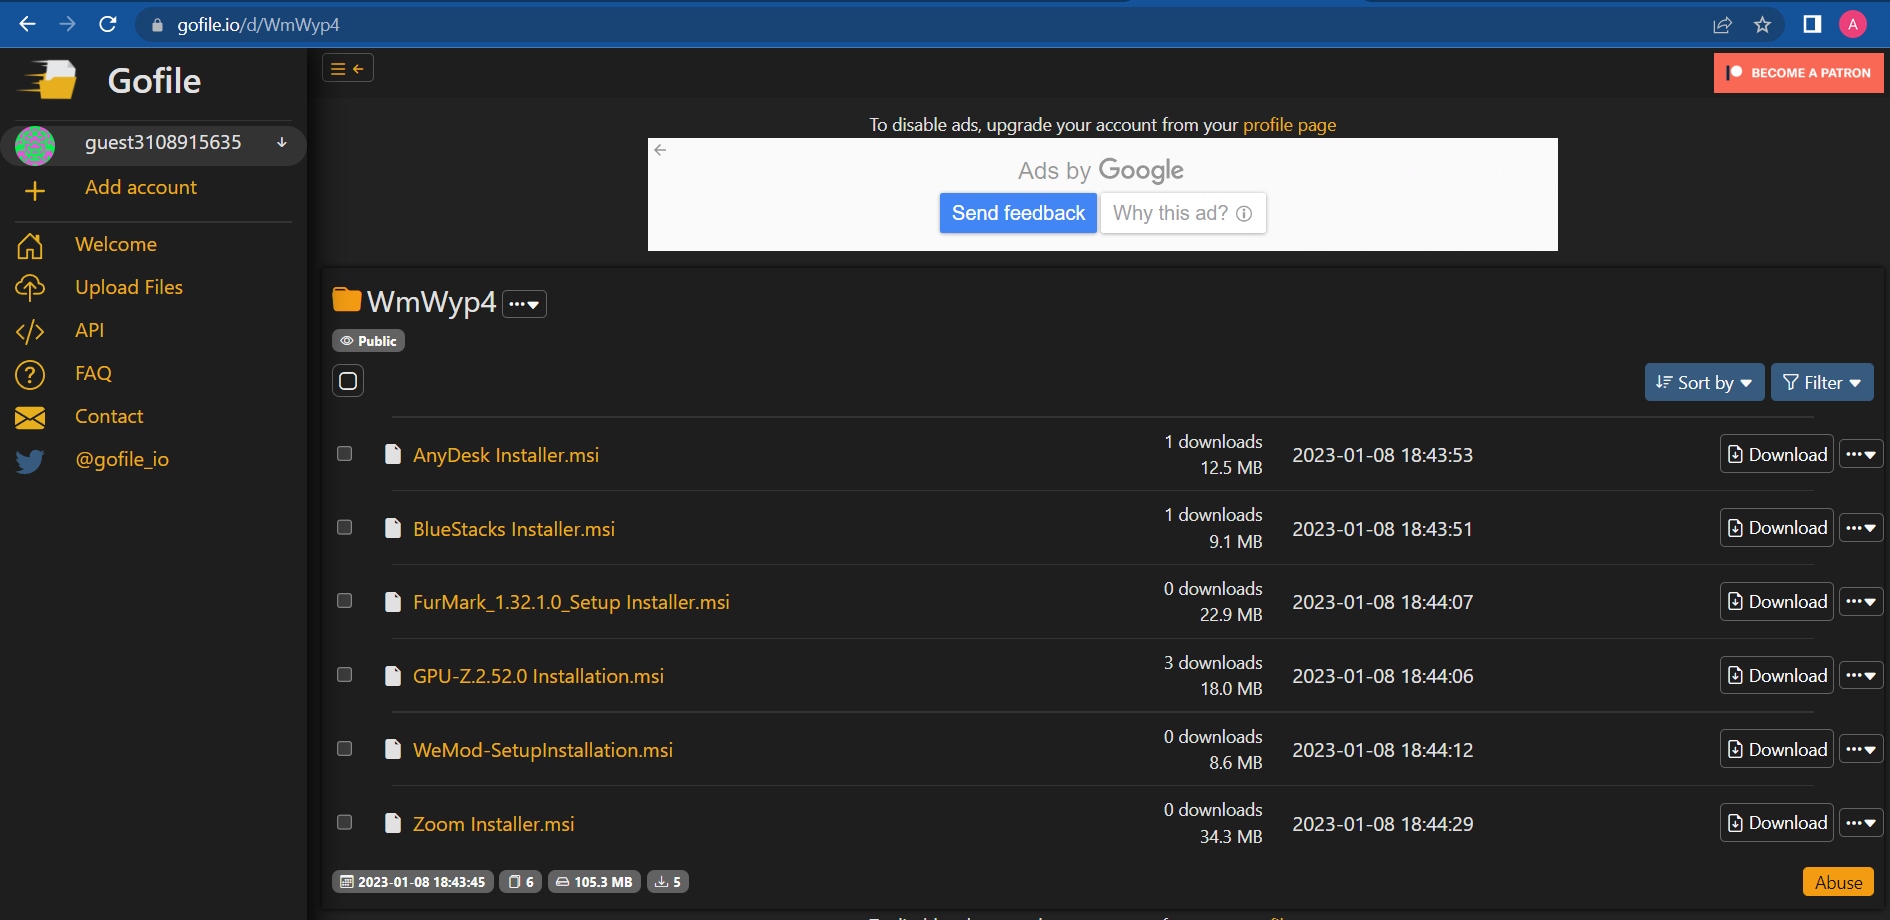Open the @gofile_io Twitter icon
The image size is (1890, 920).
point(30,461)
